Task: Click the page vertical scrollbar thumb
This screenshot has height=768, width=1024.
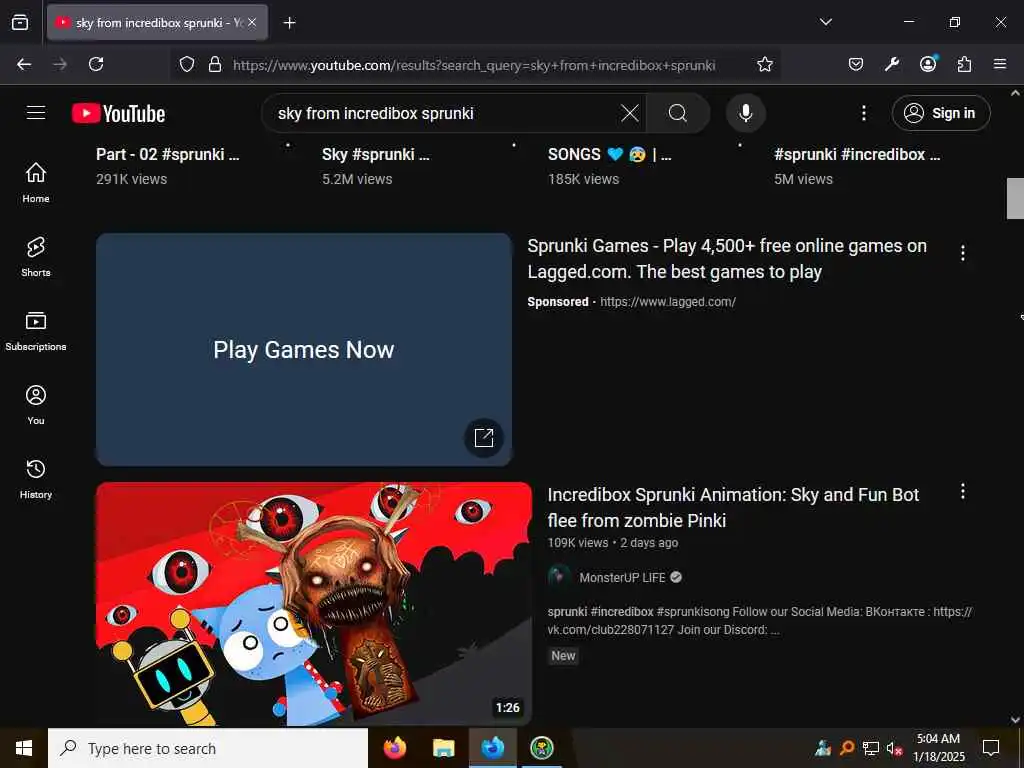Action: (x=1015, y=198)
